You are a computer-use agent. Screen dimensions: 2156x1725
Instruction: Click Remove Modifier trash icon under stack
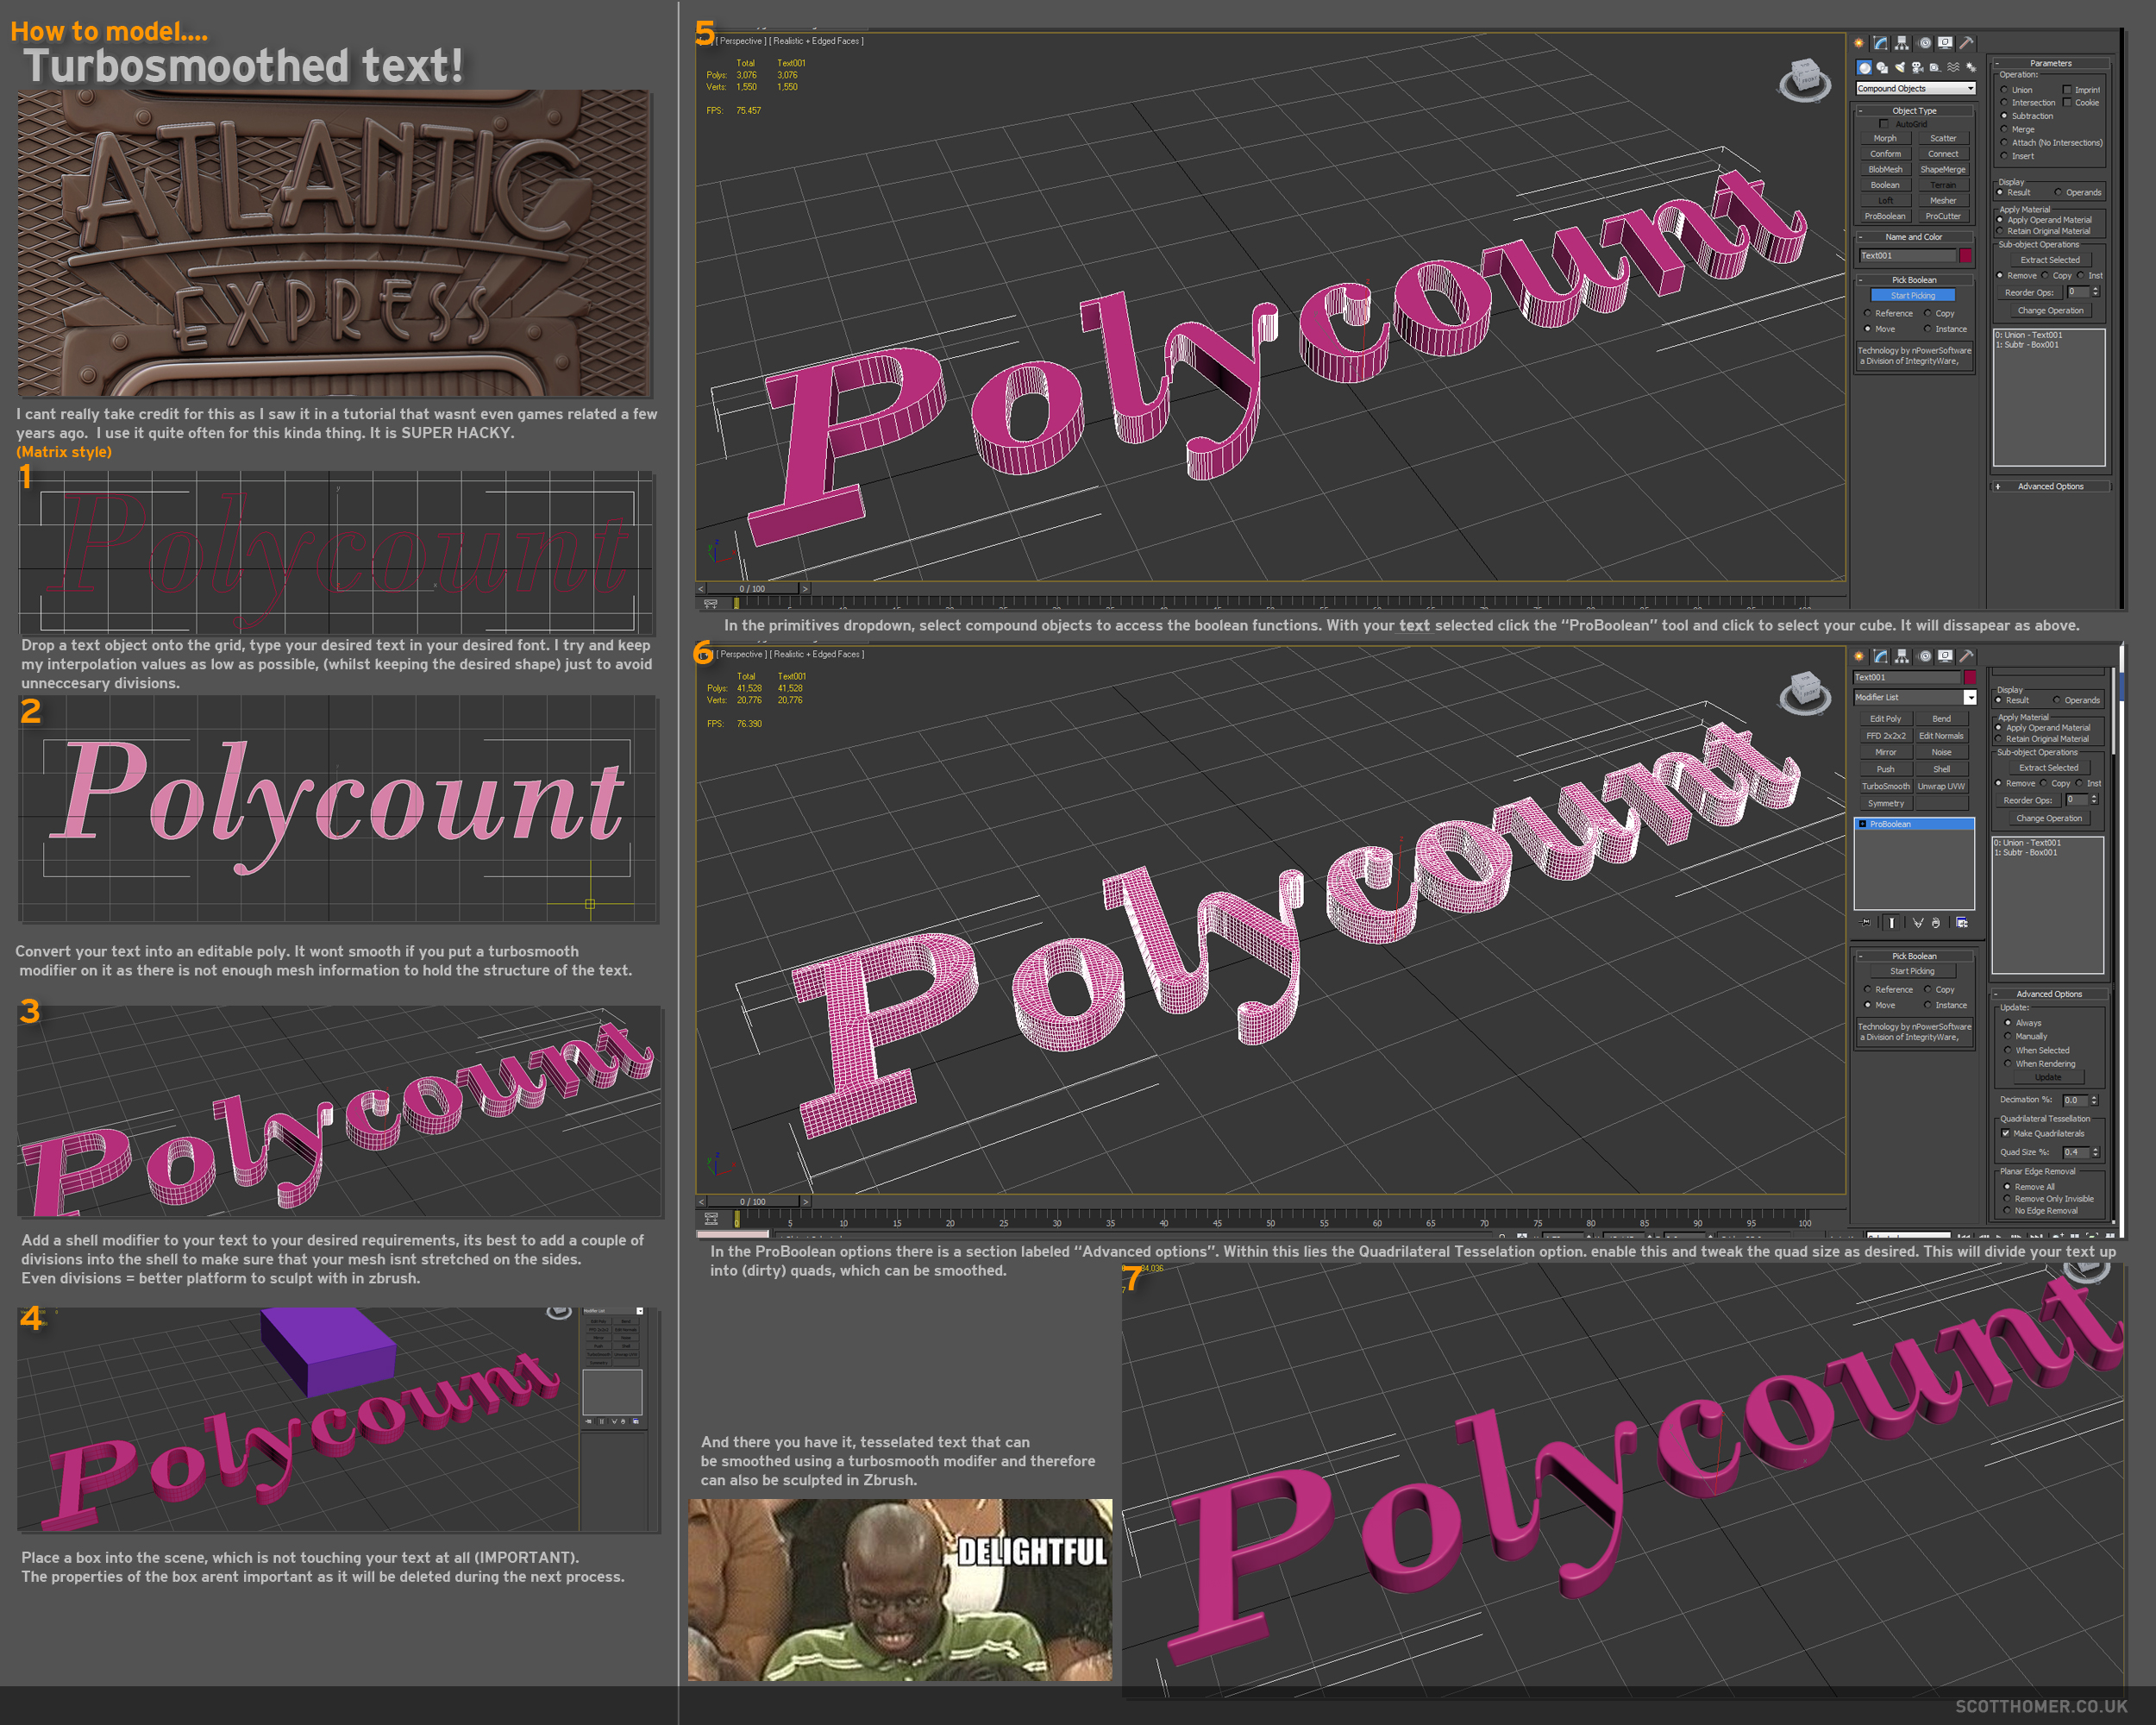click(1936, 923)
